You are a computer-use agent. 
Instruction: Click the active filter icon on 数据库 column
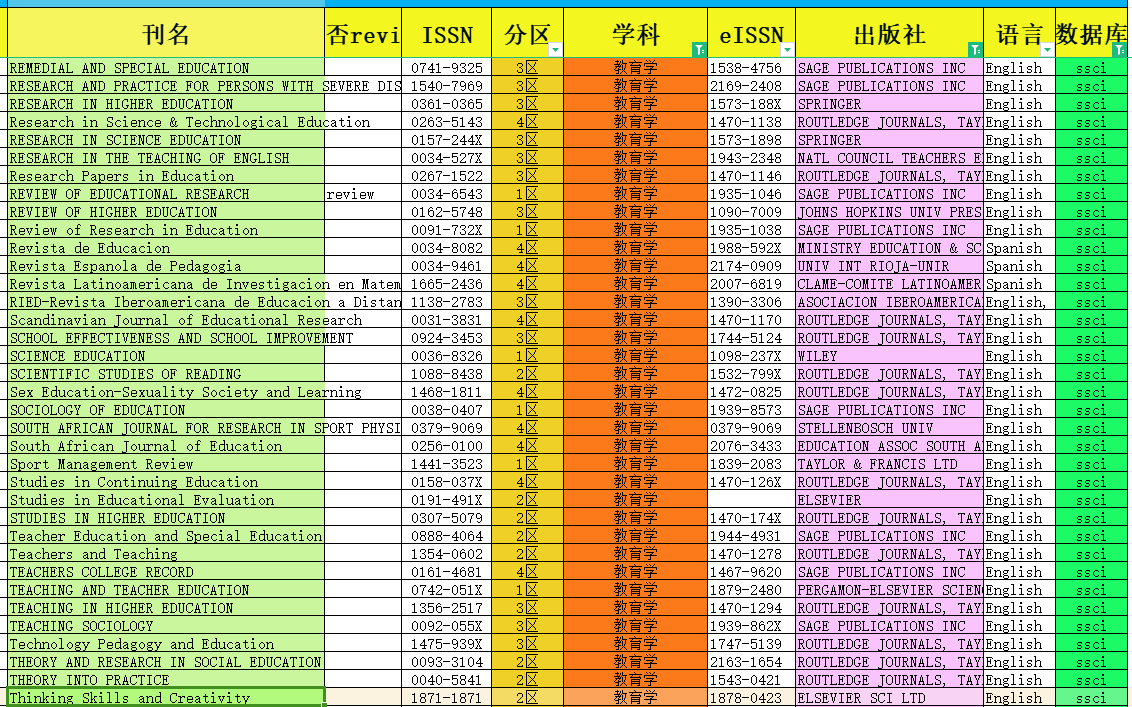click(1119, 49)
